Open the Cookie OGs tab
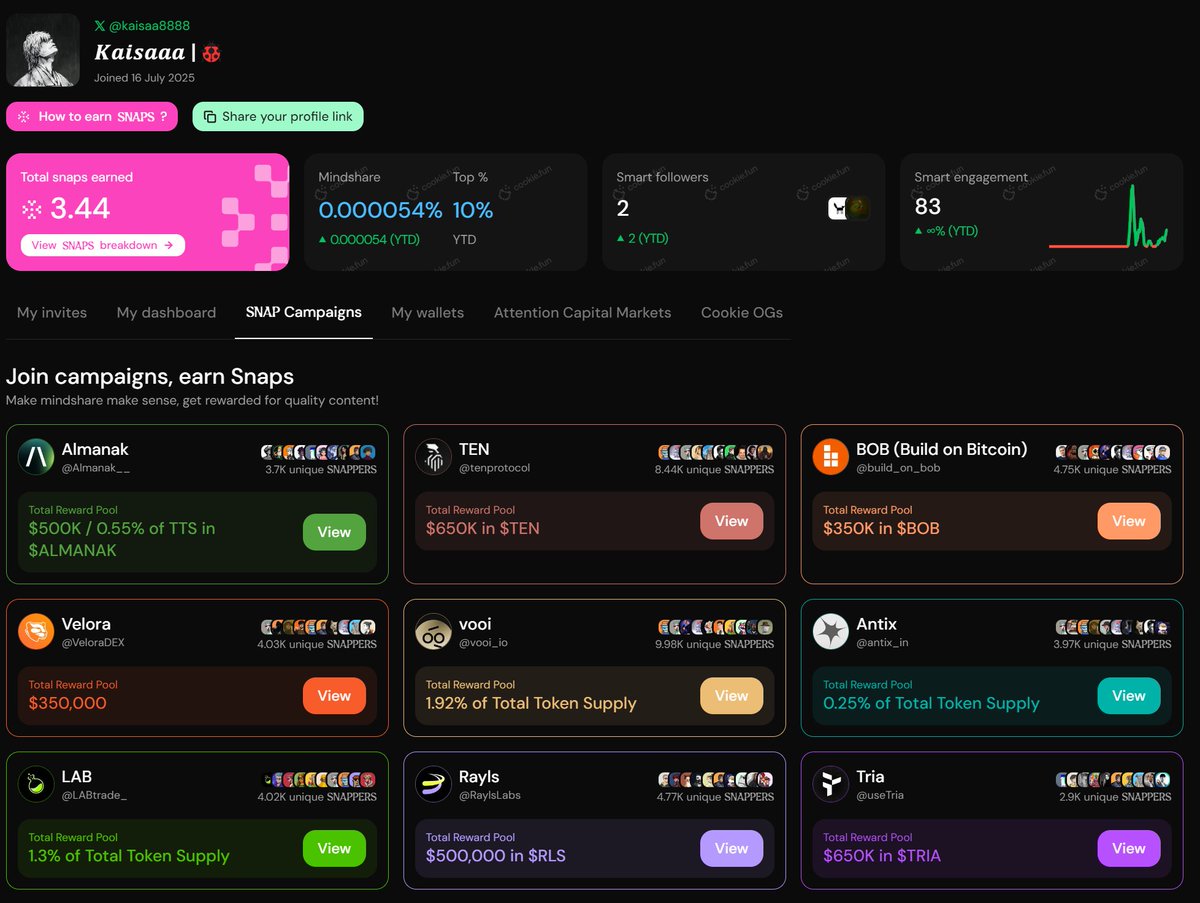The height and width of the screenshot is (903, 1200). coord(742,313)
